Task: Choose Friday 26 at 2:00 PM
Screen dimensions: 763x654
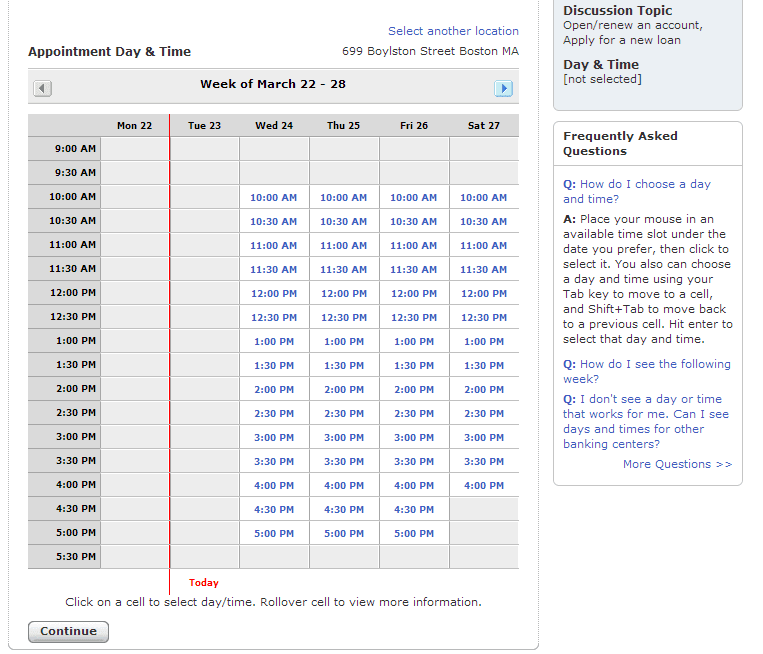Action: (414, 390)
